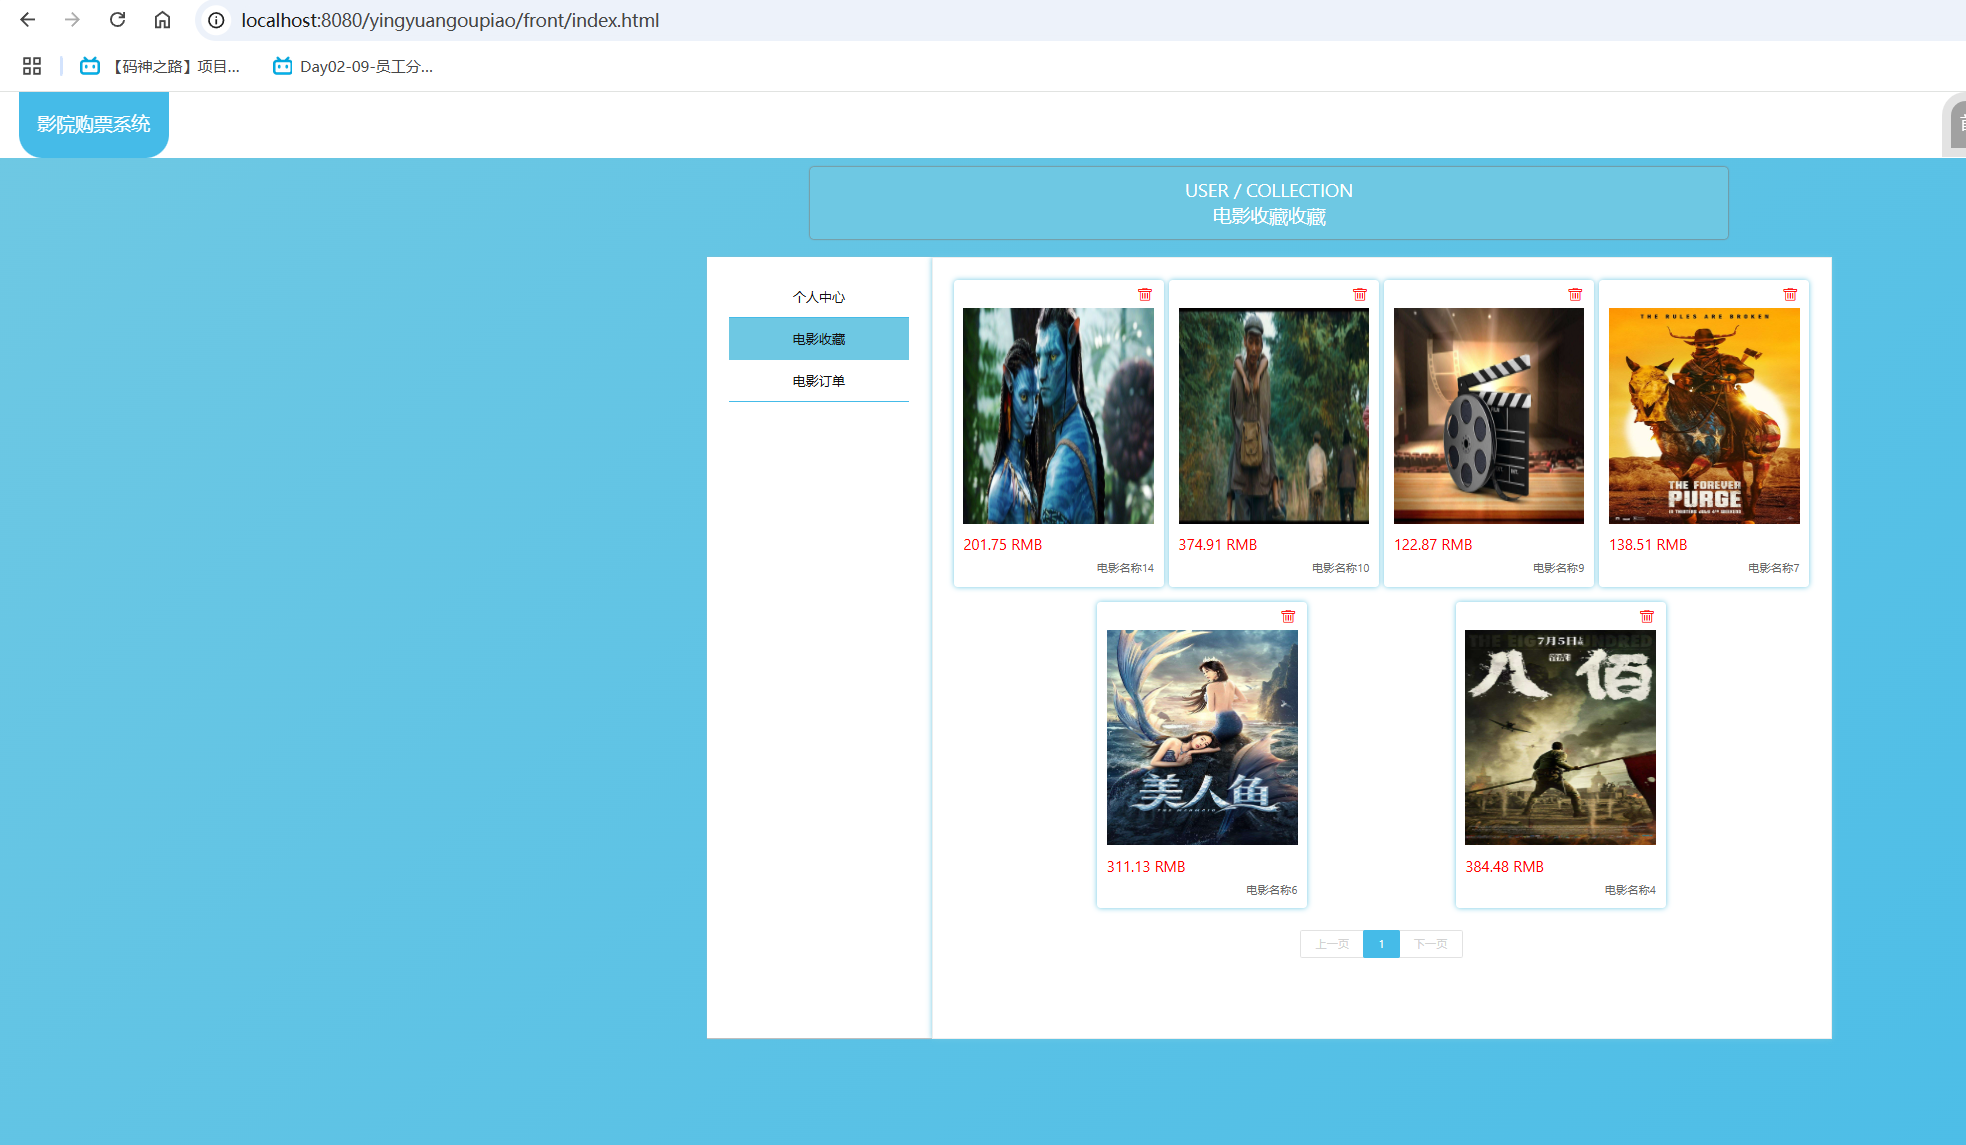The width and height of the screenshot is (1966, 1145).
Task: Click the 下一页 pagination button
Action: 1431,944
